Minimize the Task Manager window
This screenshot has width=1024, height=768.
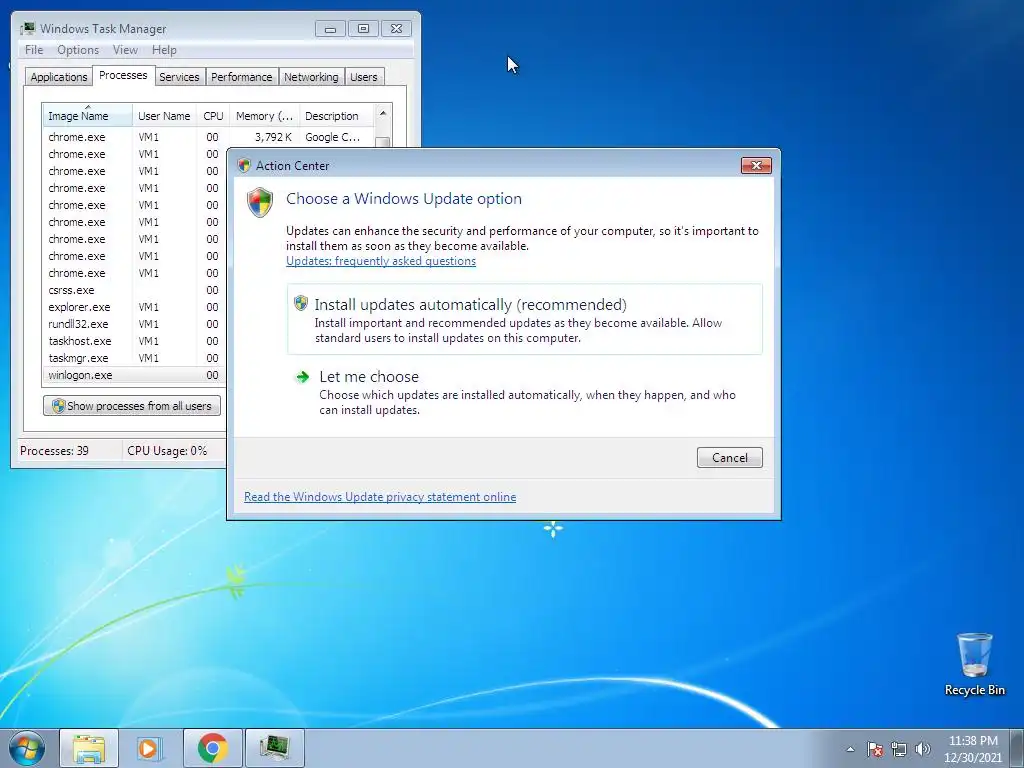click(330, 29)
